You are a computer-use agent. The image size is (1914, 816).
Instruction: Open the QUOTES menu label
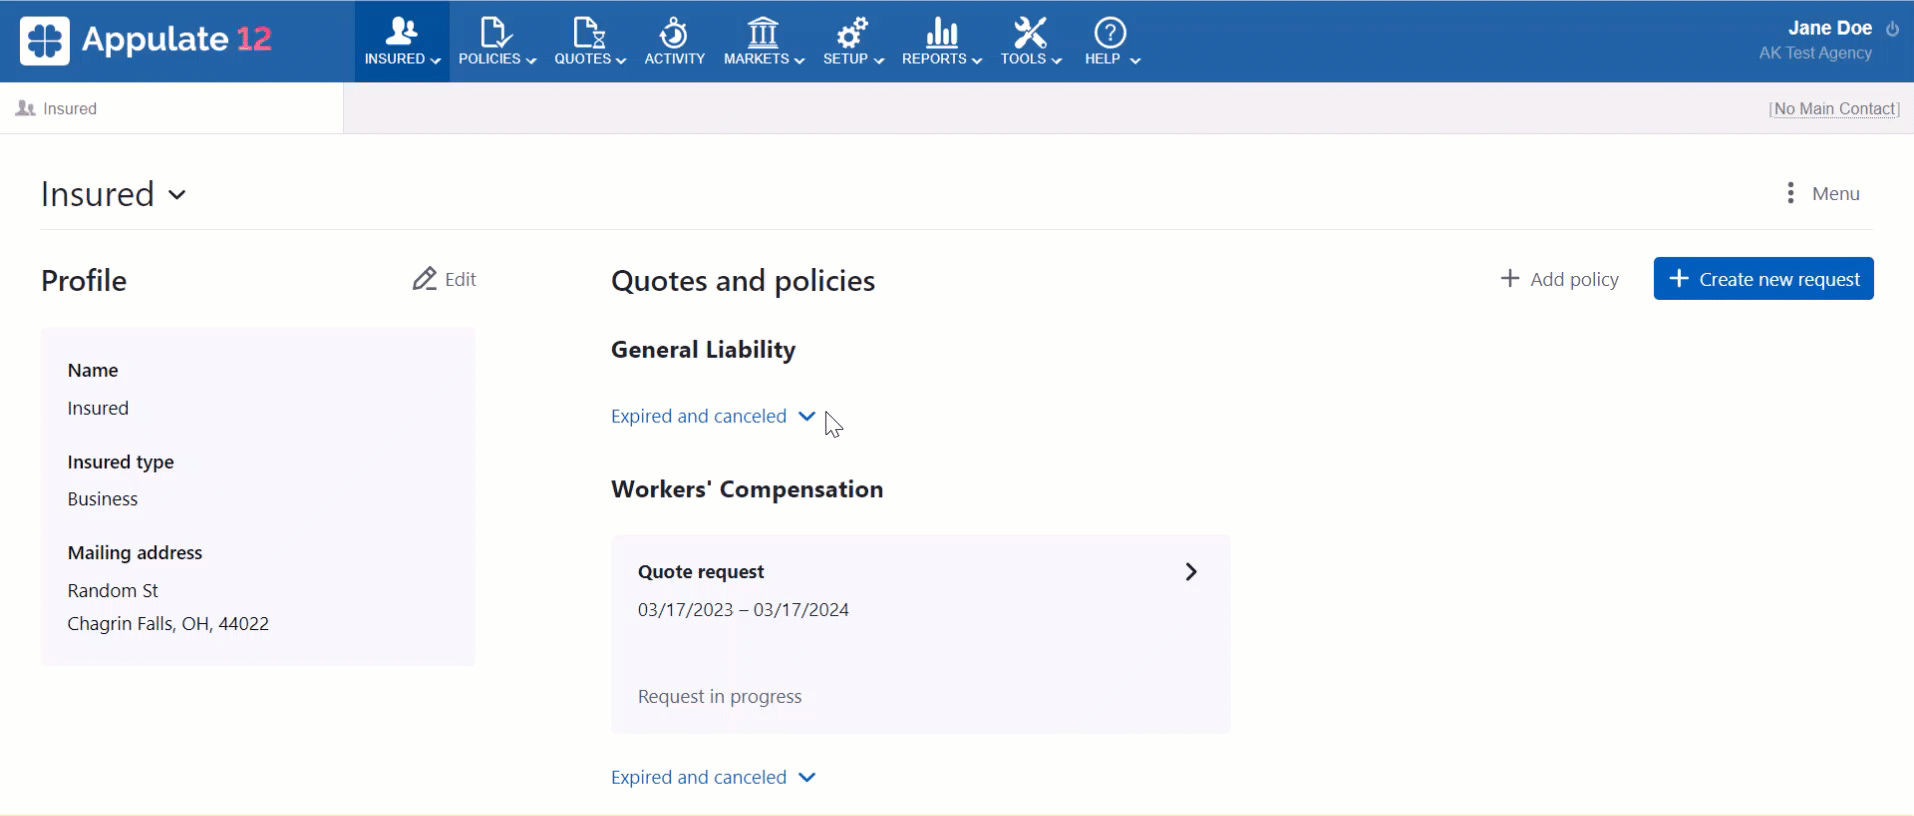(583, 59)
